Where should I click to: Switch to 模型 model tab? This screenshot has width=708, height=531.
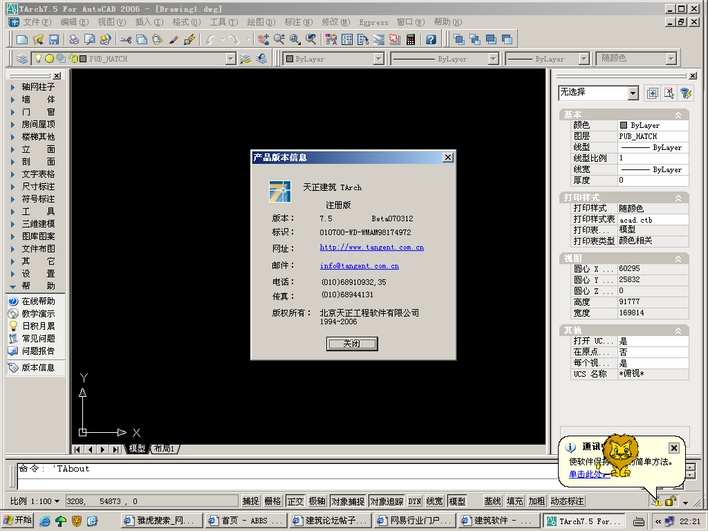pyautogui.click(x=137, y=449)
